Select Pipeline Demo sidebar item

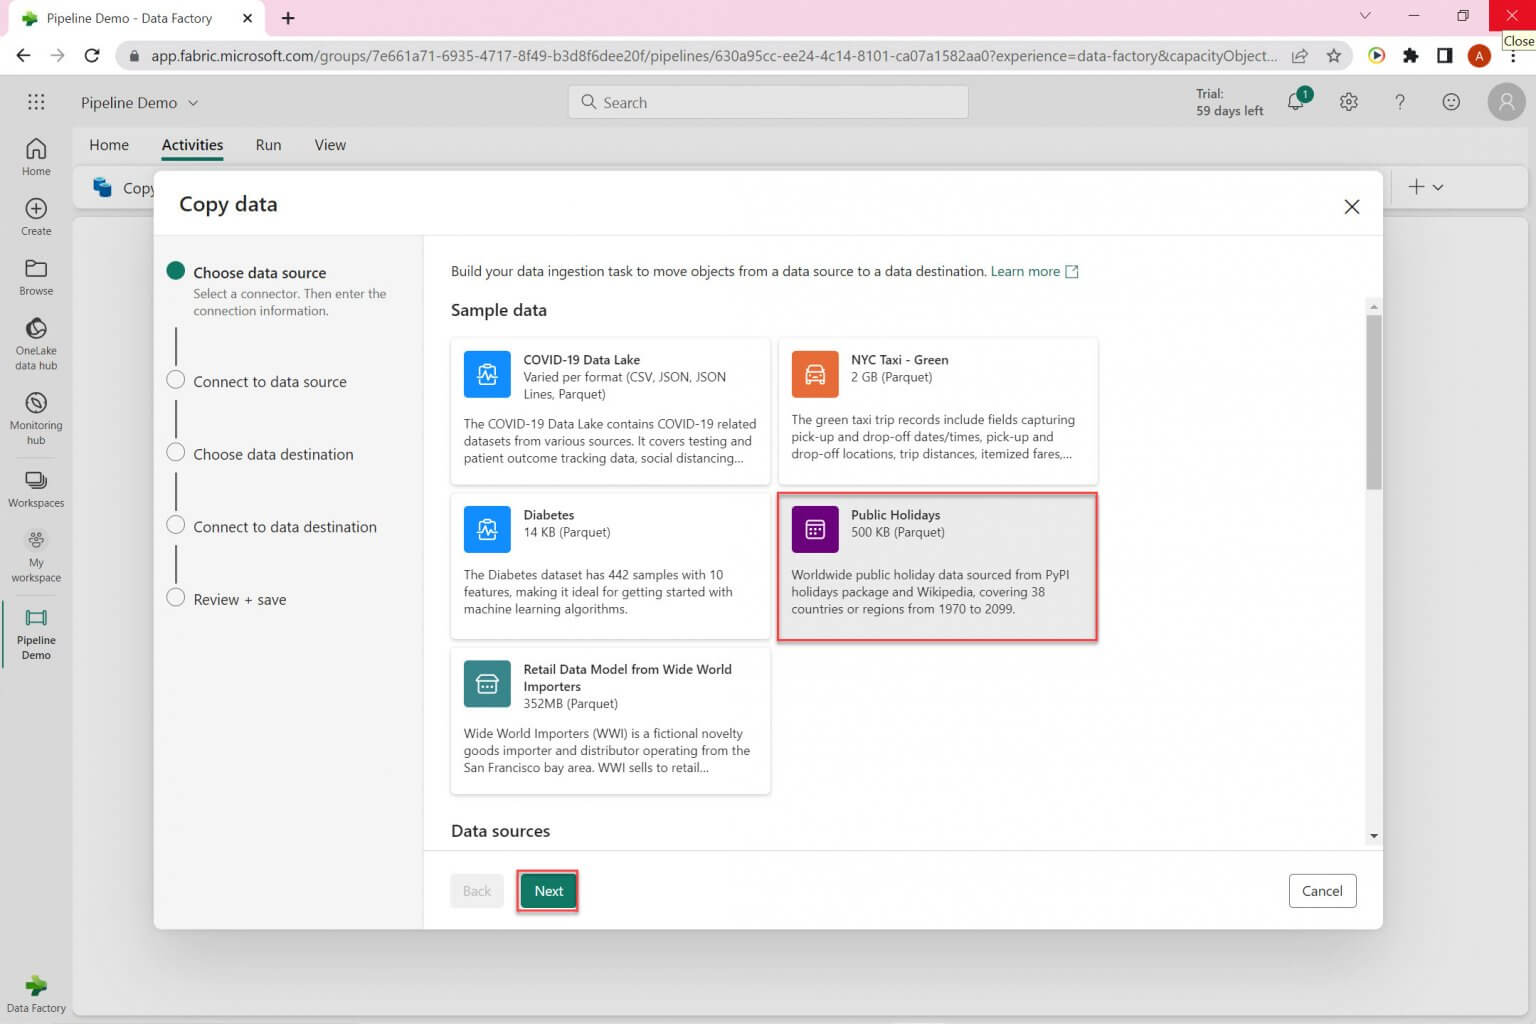36,634
